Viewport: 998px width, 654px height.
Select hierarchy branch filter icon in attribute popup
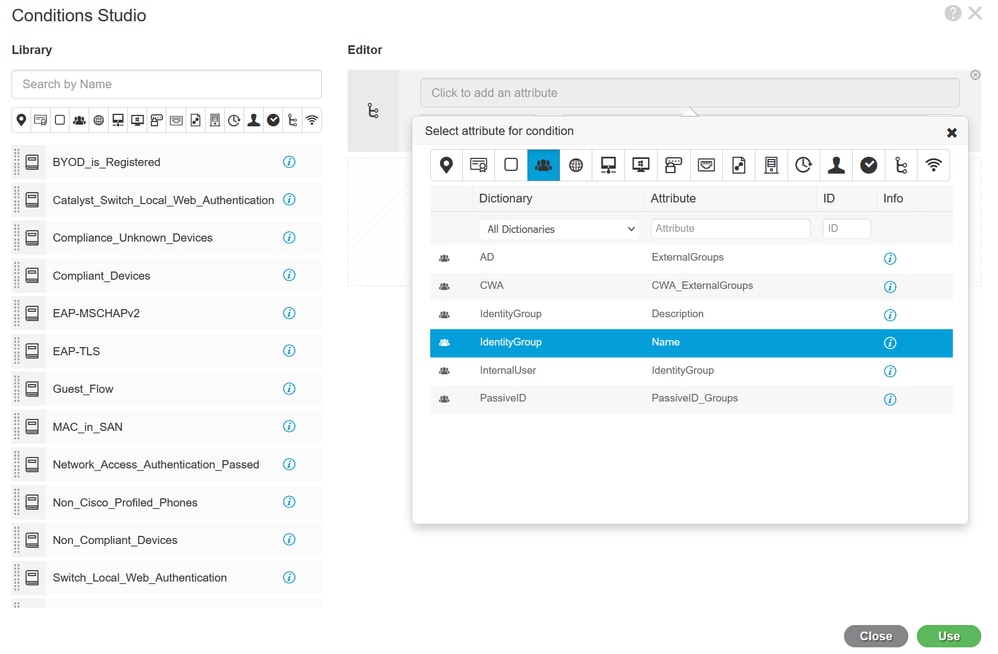[901, 165]
